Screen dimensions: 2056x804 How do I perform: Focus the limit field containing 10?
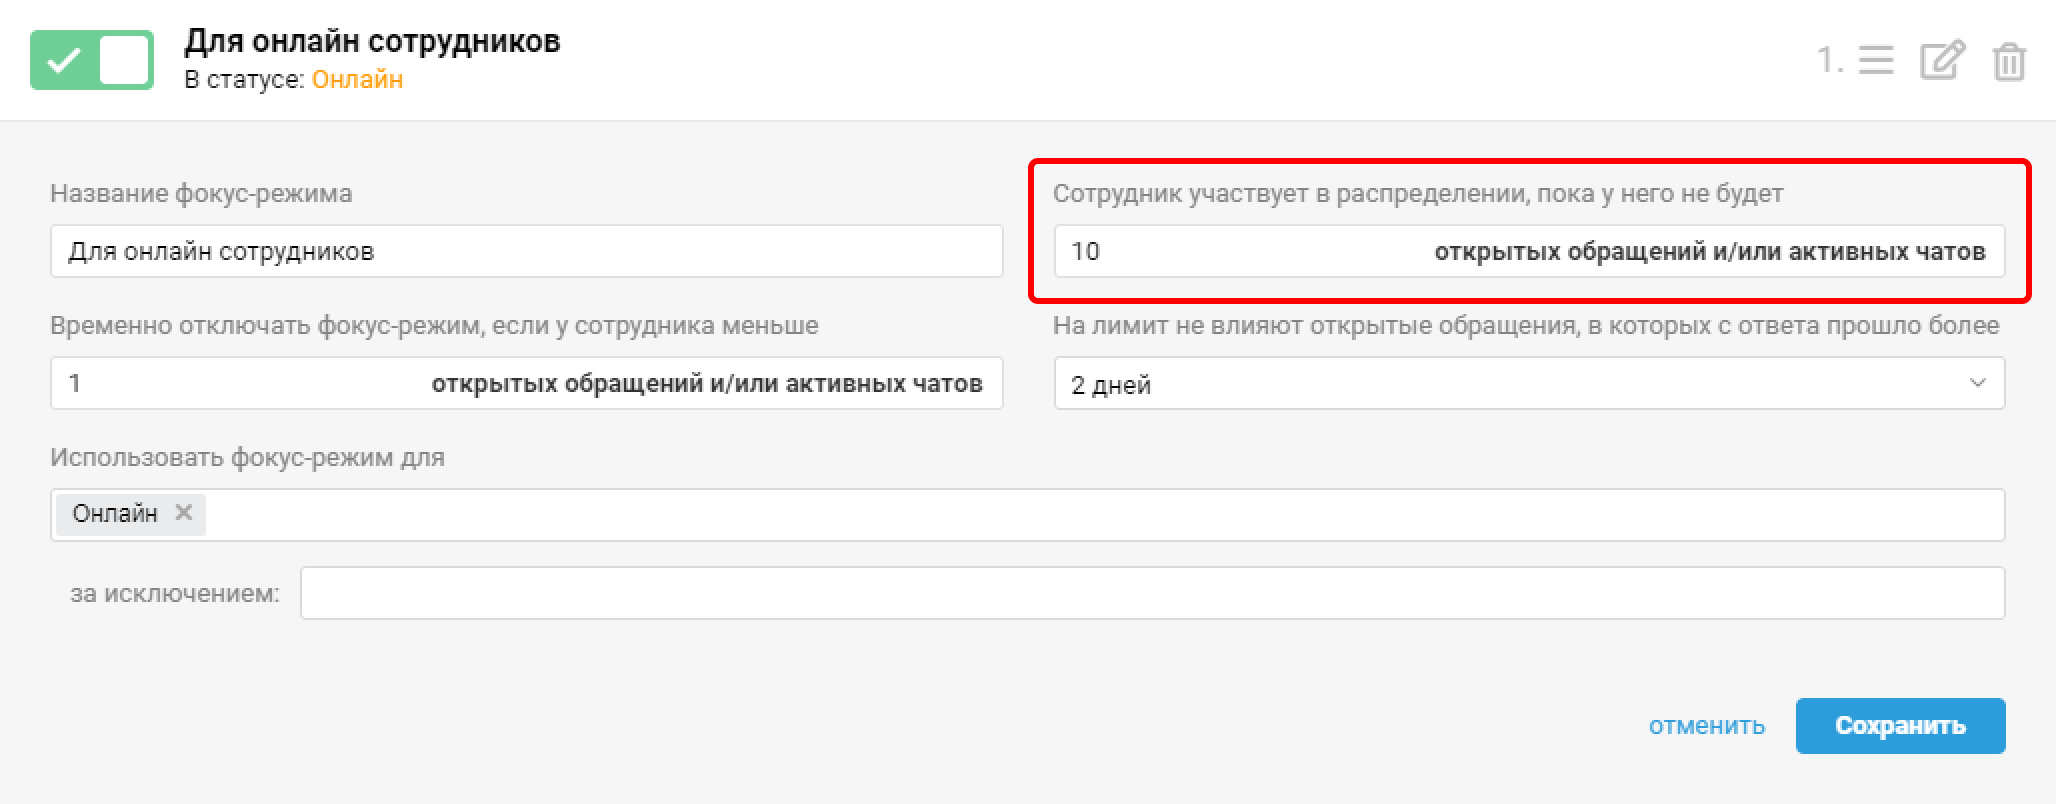[1240, 251]
